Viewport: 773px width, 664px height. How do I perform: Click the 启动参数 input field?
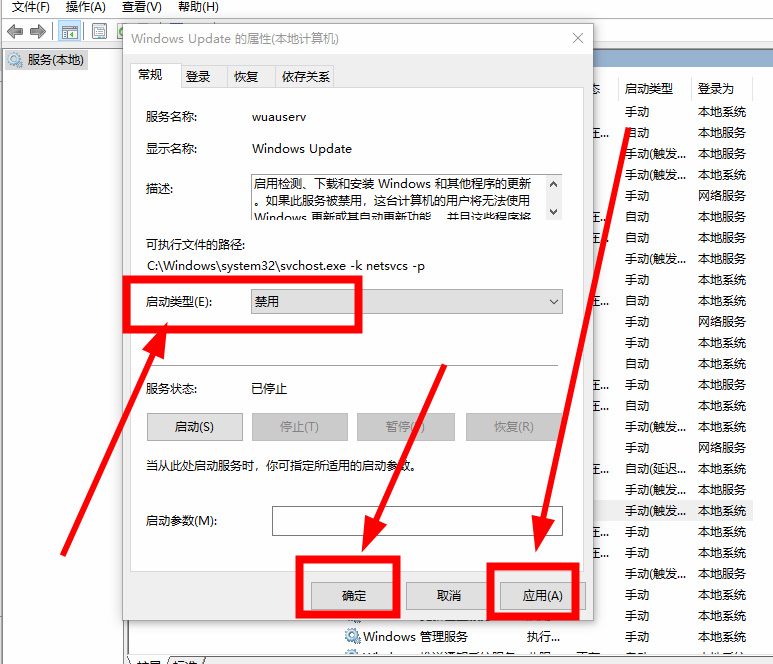tap(417, 521)
